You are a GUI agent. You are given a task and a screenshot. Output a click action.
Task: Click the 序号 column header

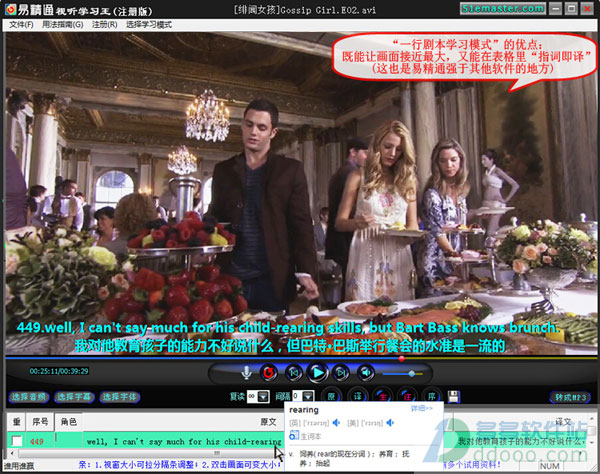pyautogui.click(x=40, y=422)
